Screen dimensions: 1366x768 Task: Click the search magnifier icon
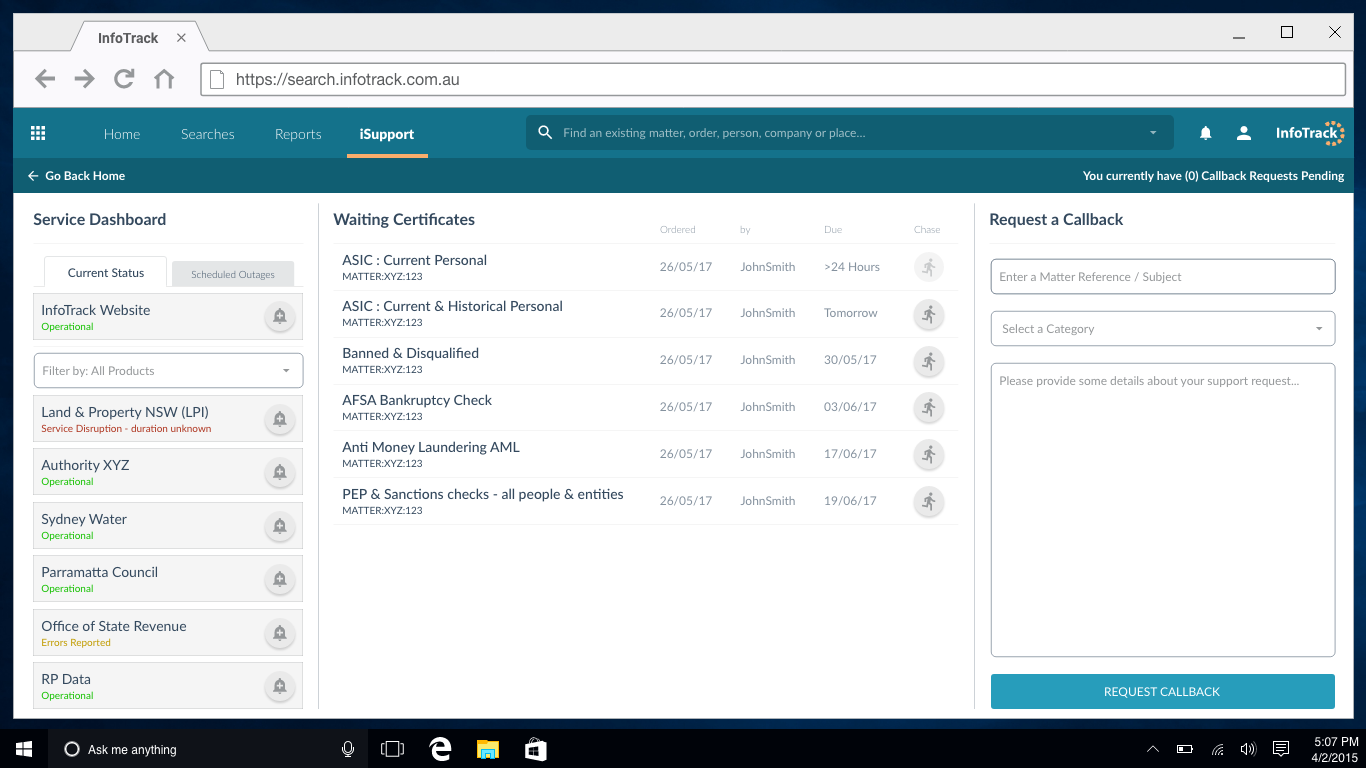tap(545, 132)
